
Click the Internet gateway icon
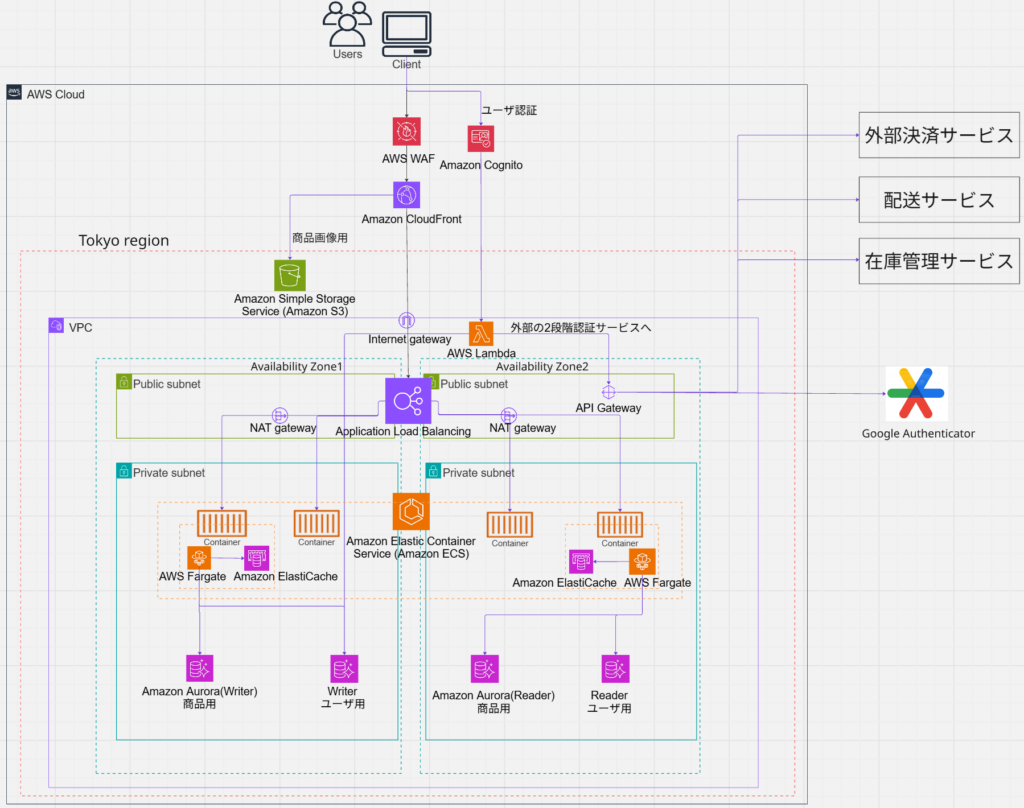(406, 320)
